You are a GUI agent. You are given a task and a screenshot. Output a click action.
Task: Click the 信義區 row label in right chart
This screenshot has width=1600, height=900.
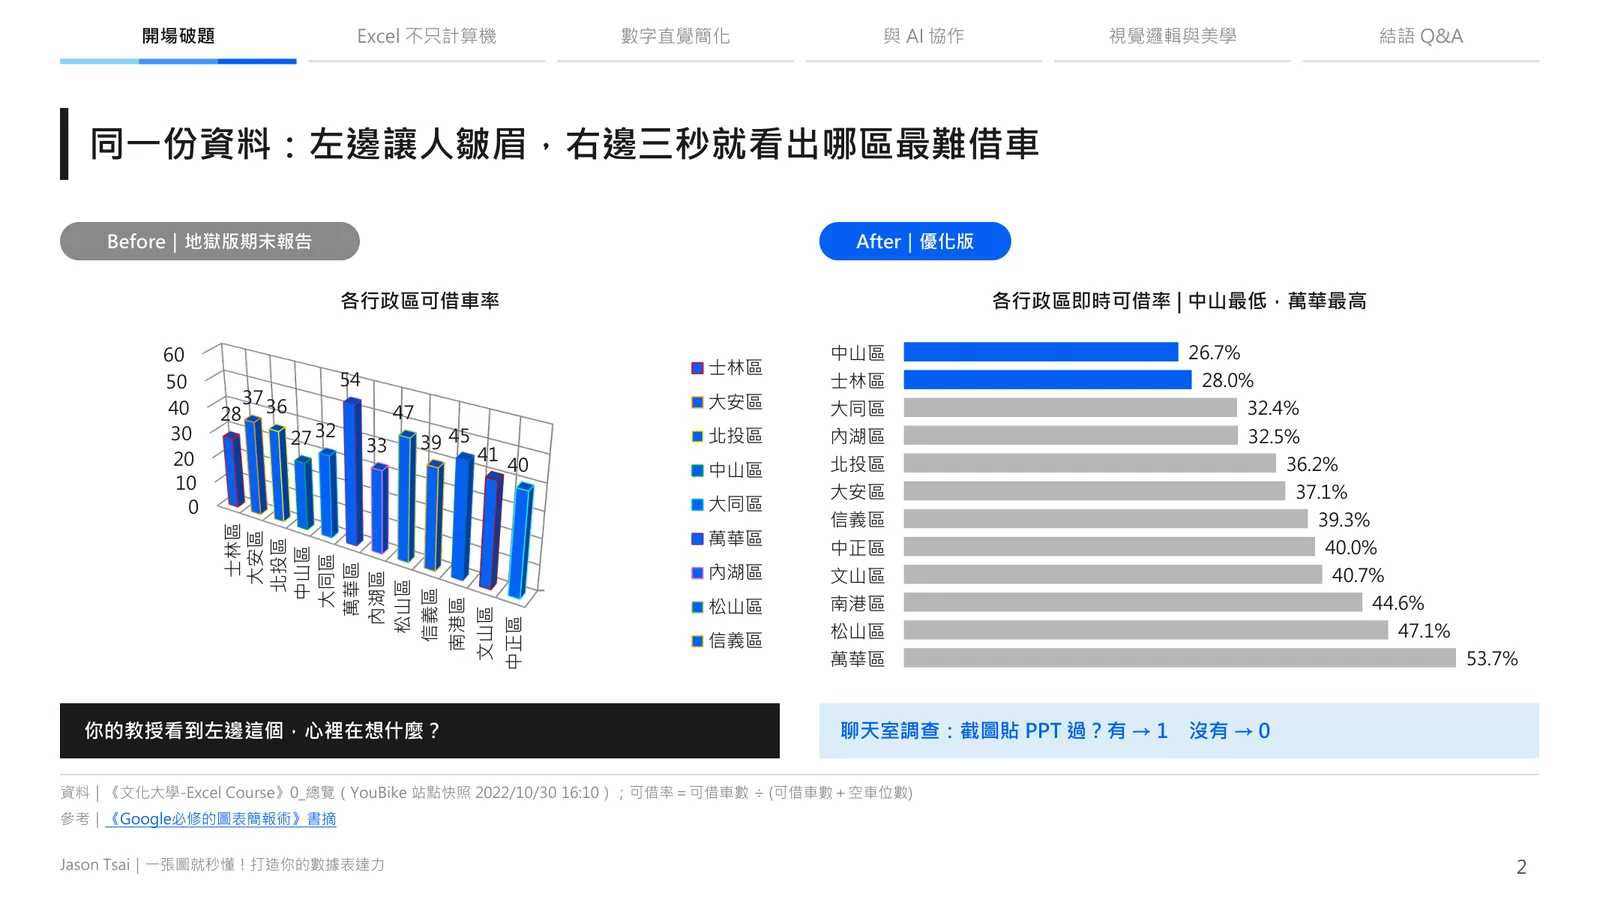(x=858, y=520)
